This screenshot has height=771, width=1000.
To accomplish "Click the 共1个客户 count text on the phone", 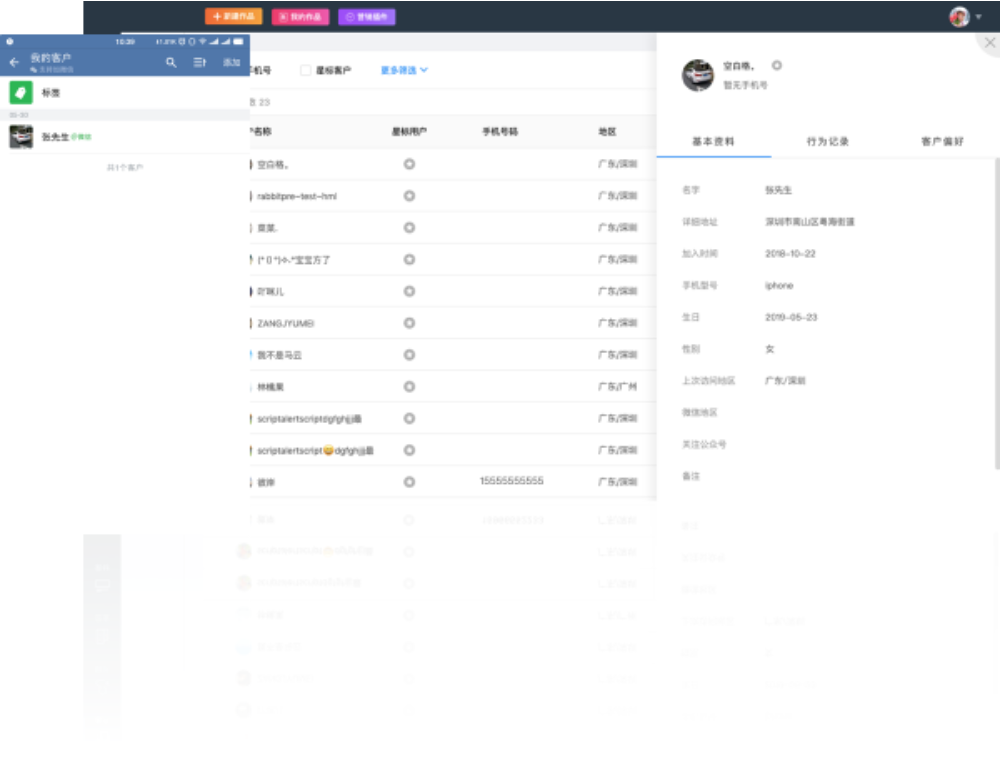I will click(x=125, y=167).
